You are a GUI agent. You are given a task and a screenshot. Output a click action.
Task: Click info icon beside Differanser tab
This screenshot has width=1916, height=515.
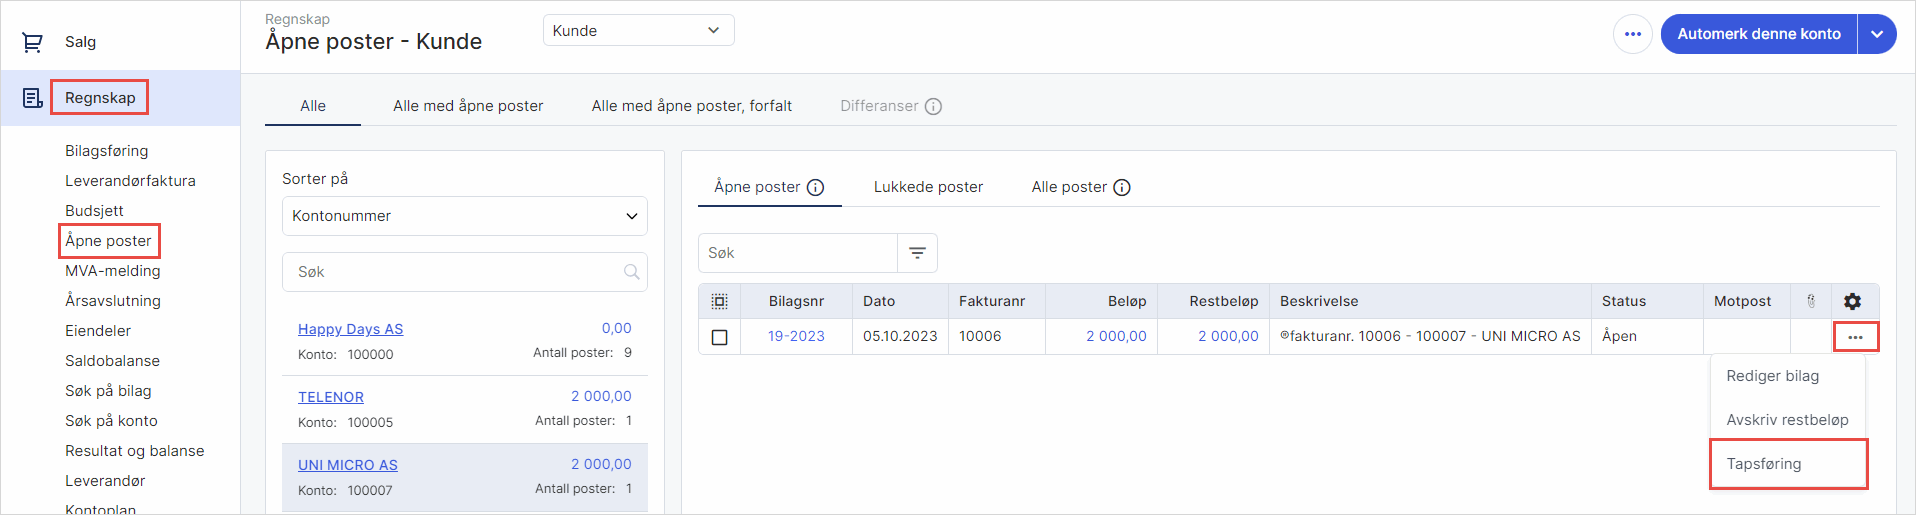tap(933, 106)
